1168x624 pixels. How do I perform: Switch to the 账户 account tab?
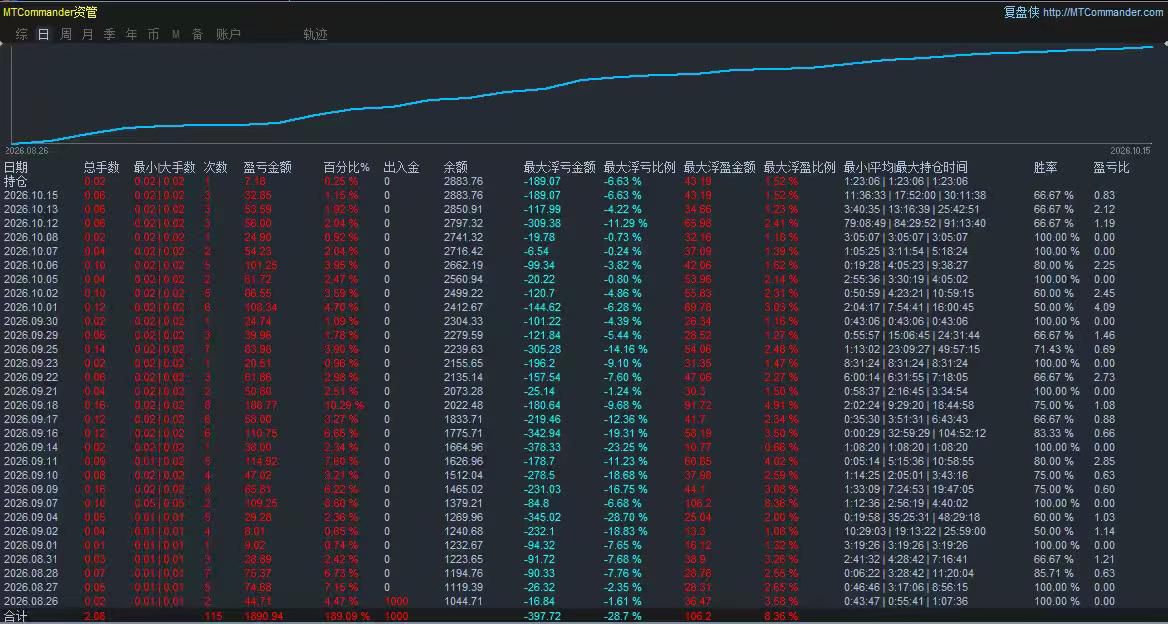click(x=228, y=34)
